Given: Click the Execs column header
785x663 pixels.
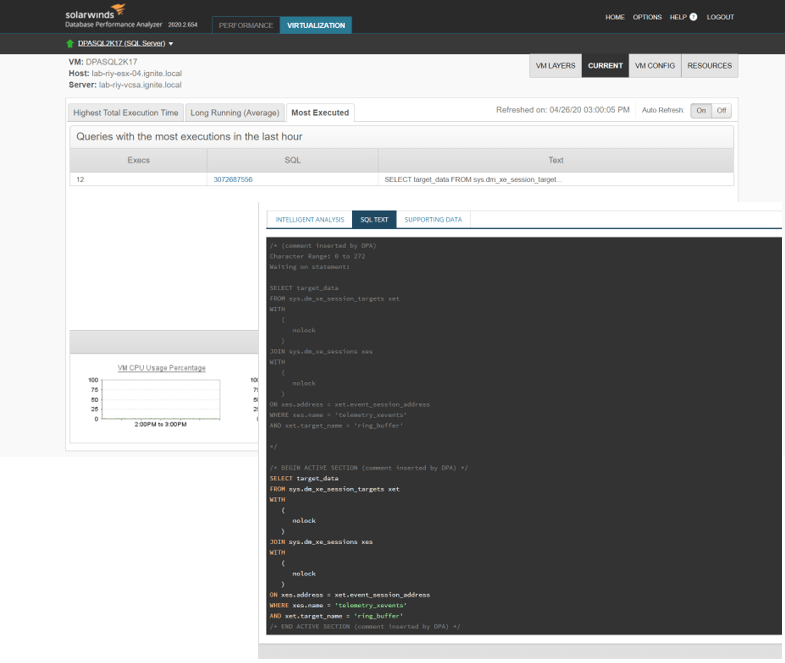Looking at the screenshot, I should pyautogui.click(x=138, y=160).
